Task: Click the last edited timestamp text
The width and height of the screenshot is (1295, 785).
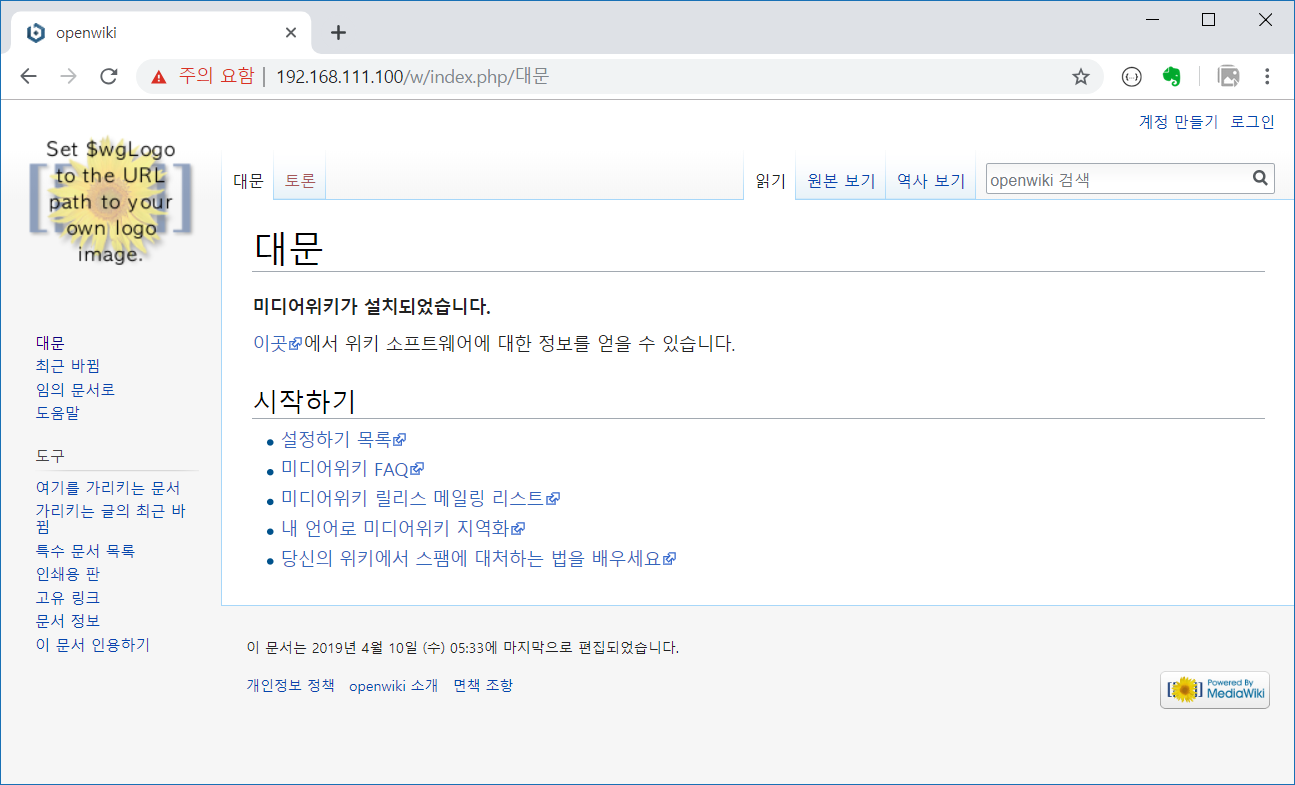Action: [x=463, y=648]
